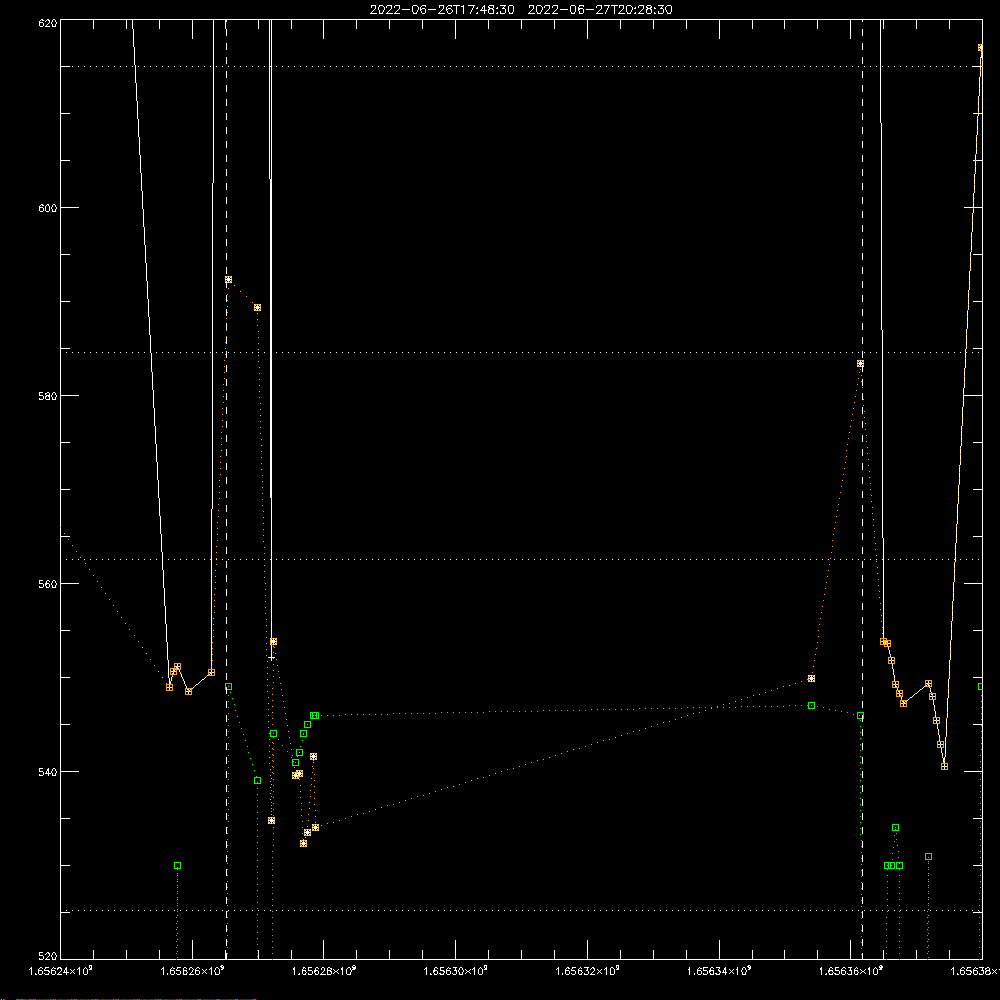Select the green marker on the second dashed vertical line
The width and height of the screenshot is (1000, 1000).
coord(860,716)
